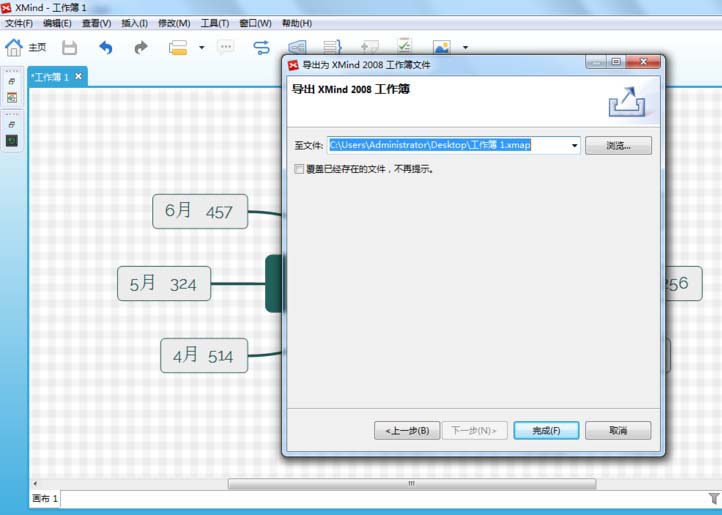Click the Save floppy disk icon
This screenshot has width=722, height=515.
tap(70, 47)
